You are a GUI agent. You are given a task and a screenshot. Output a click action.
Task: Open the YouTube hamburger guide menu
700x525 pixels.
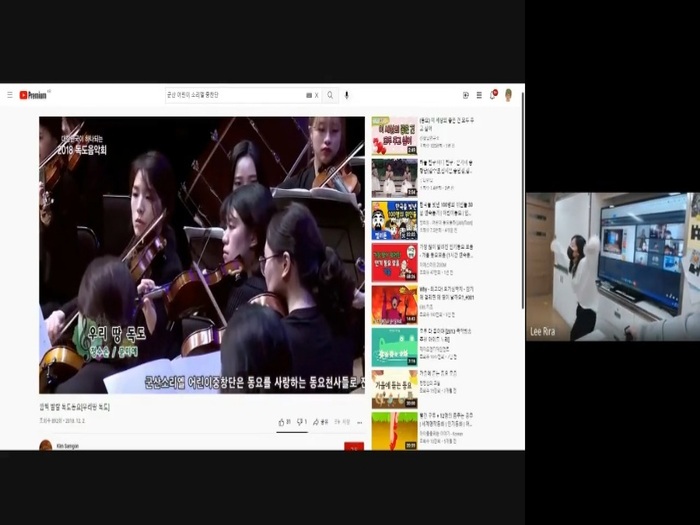pyautogui.click(x=10, y=95)
